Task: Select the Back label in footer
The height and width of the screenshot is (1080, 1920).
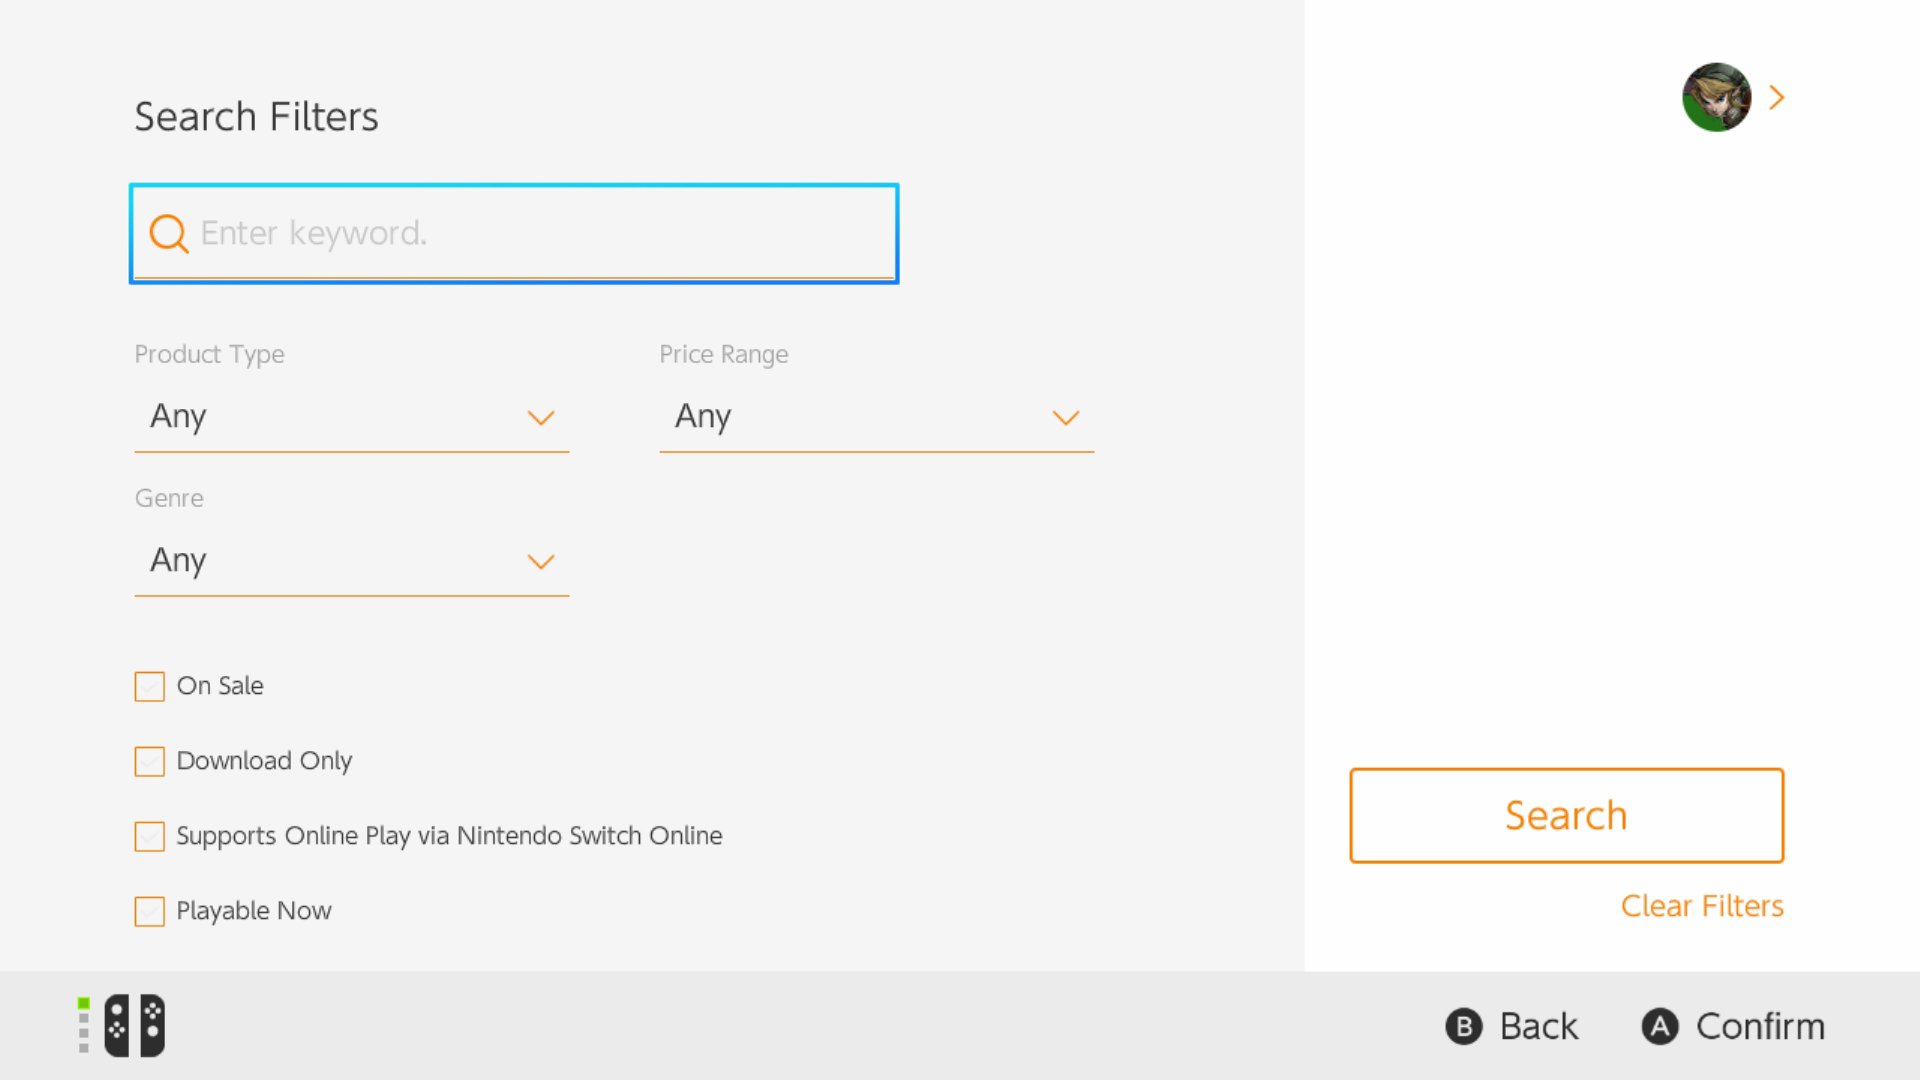Action: pos(1538,1027)
